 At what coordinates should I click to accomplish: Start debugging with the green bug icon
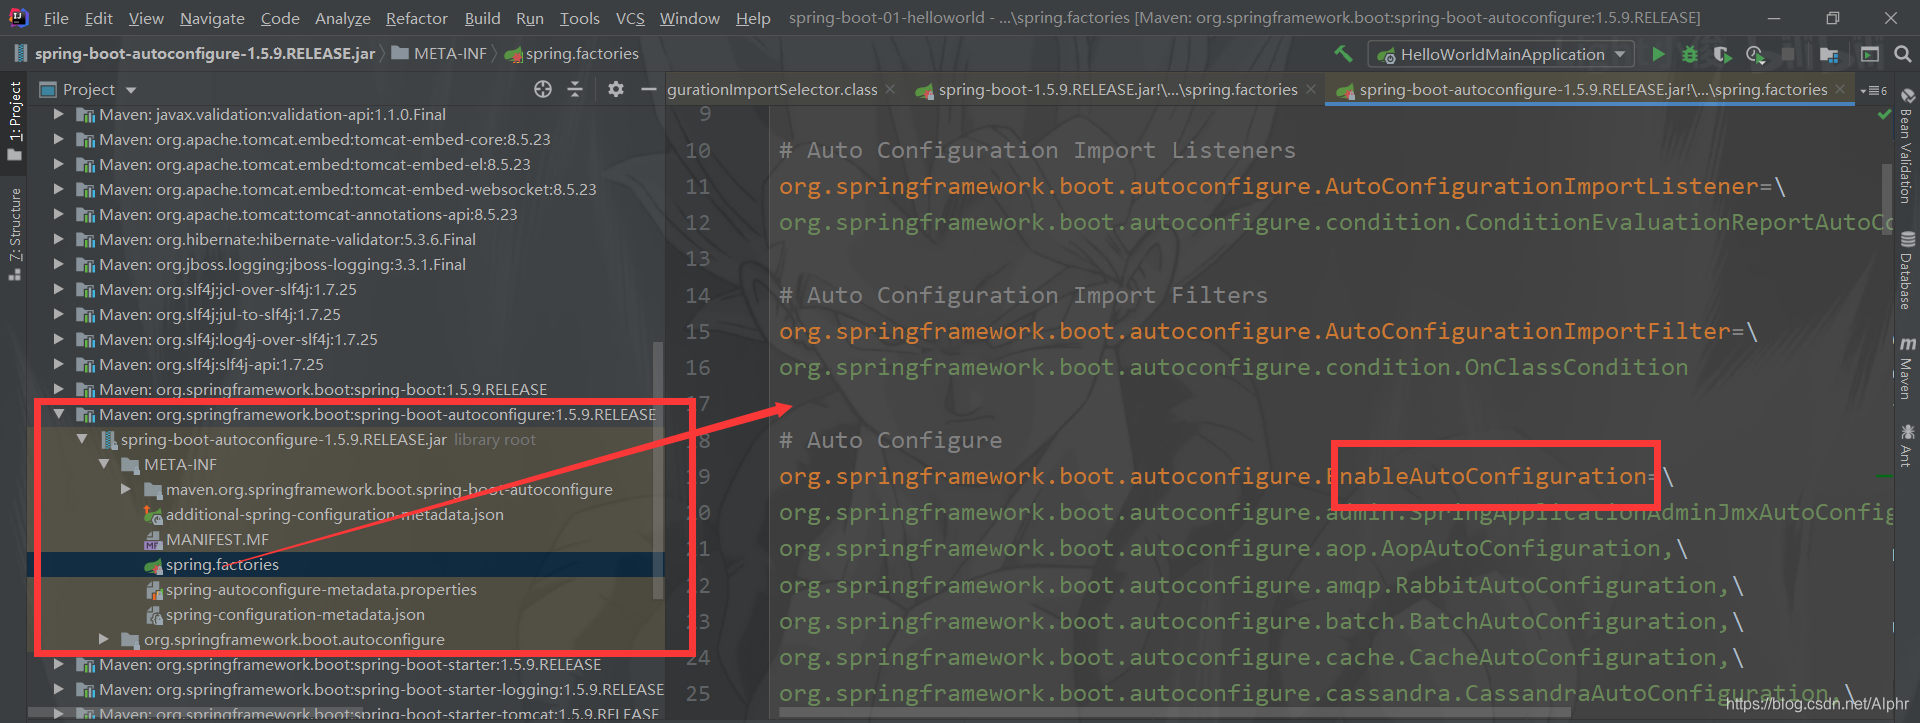coord(1690,54)
